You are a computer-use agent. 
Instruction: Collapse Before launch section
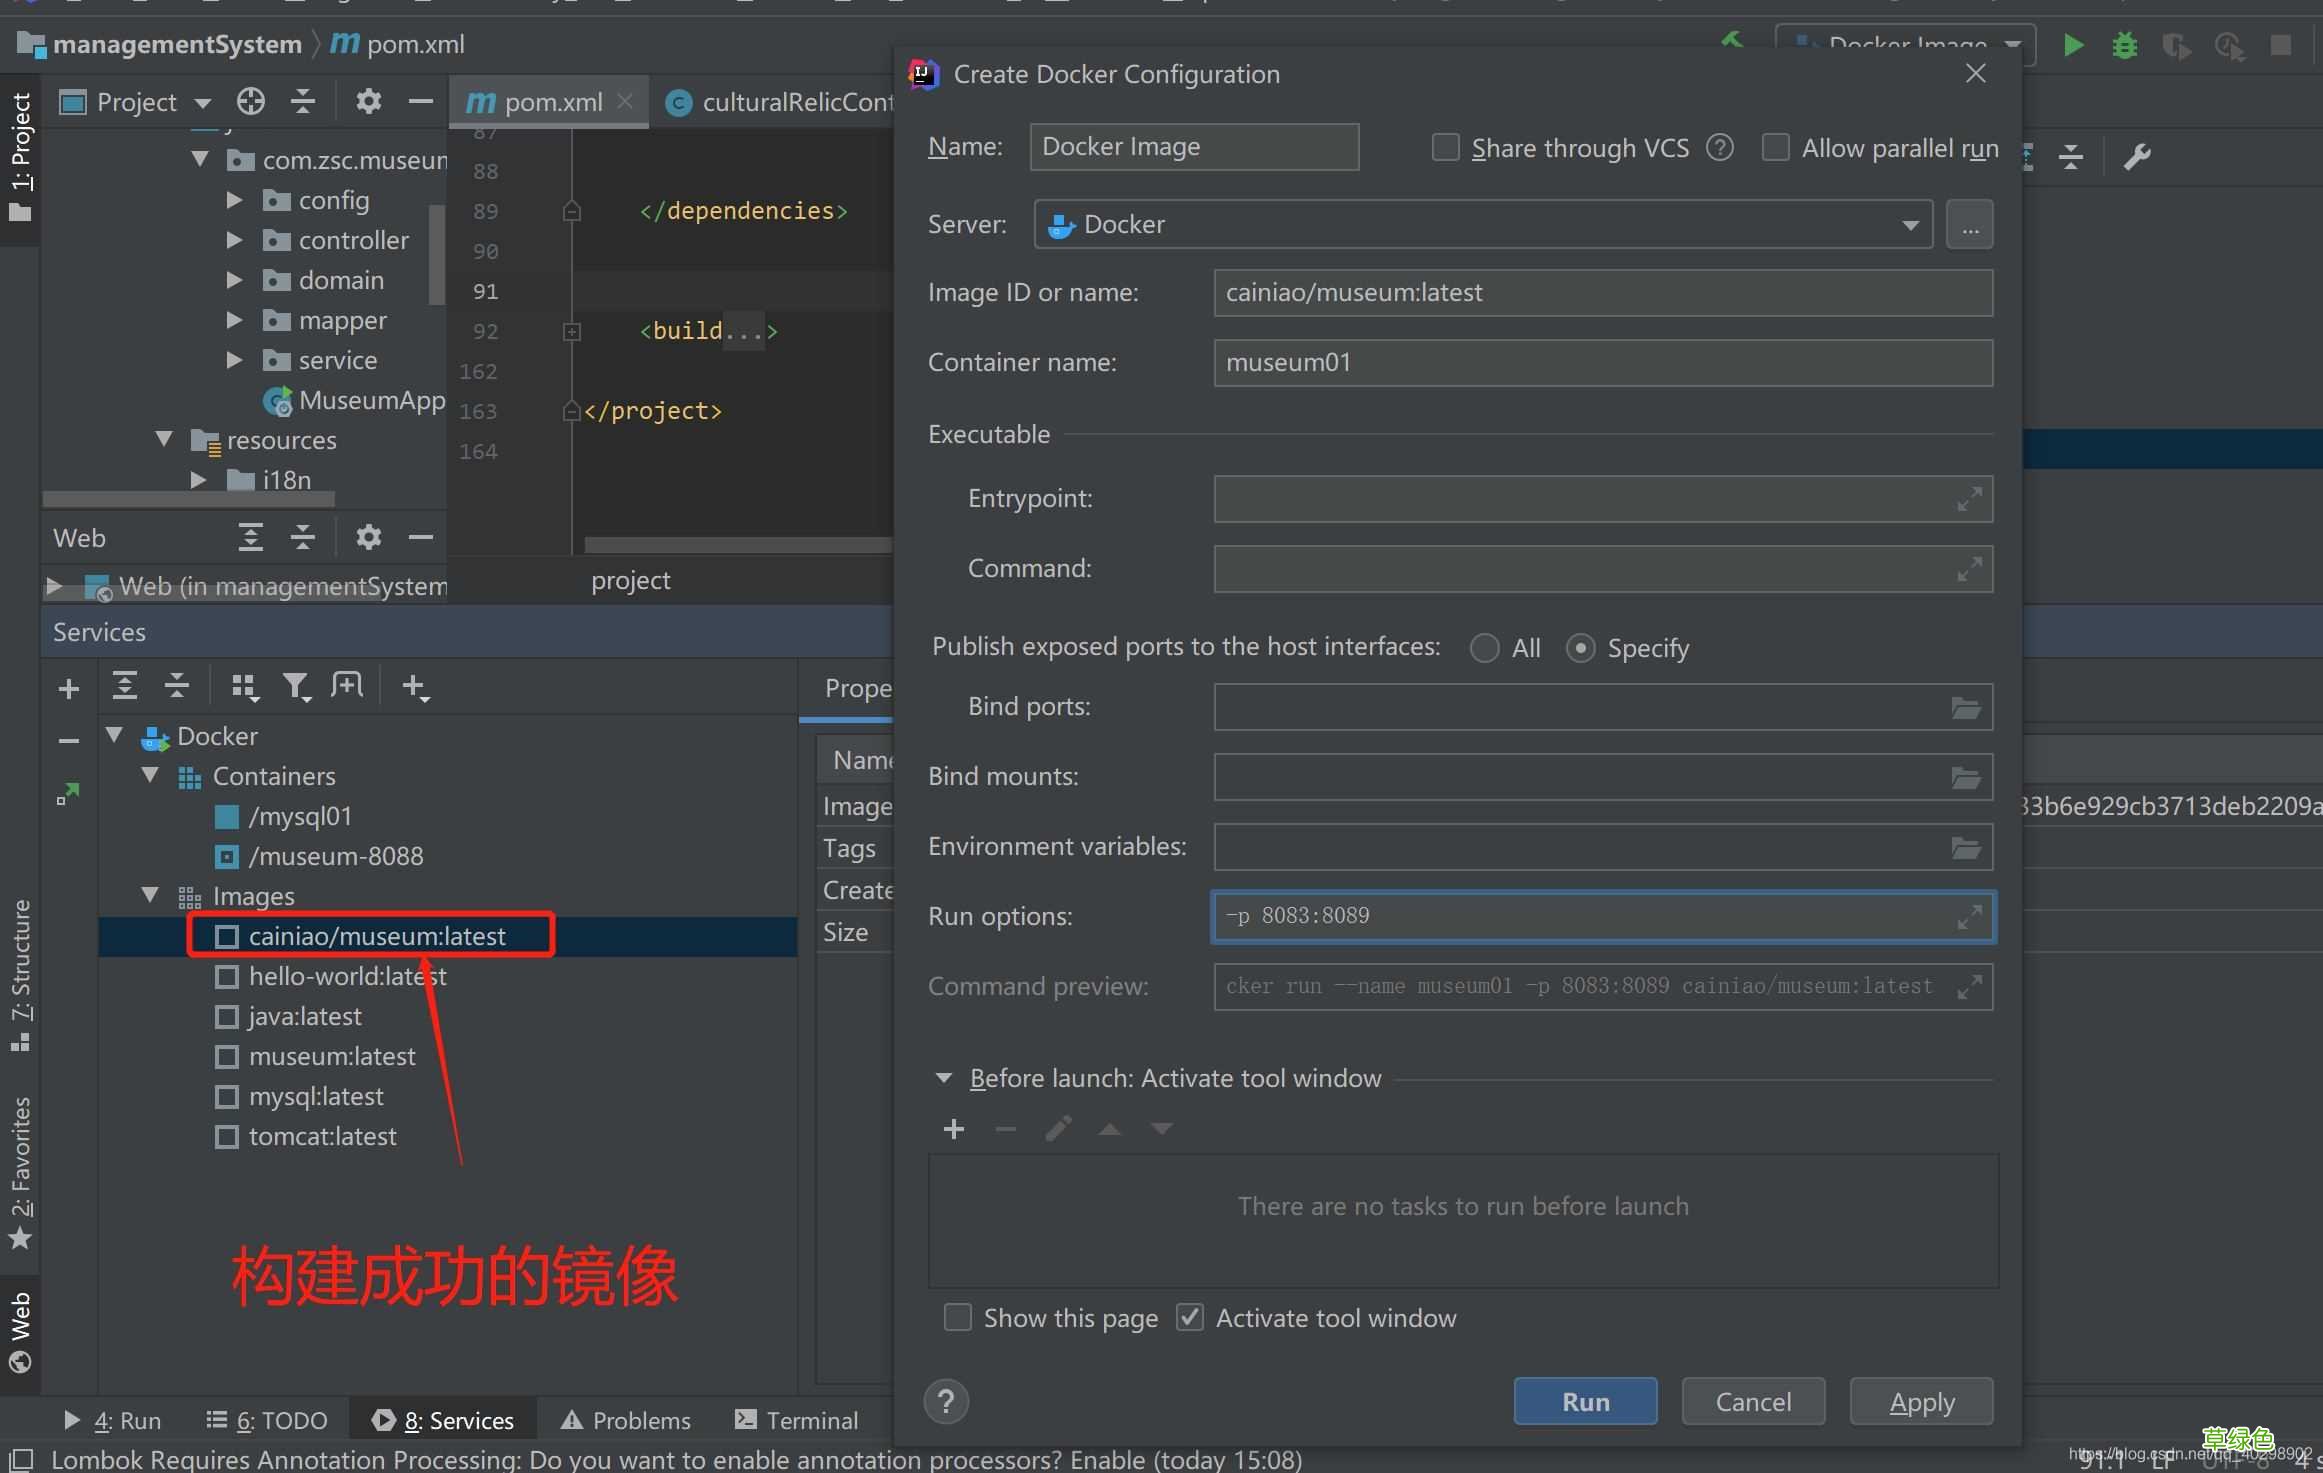point(943,1078)
